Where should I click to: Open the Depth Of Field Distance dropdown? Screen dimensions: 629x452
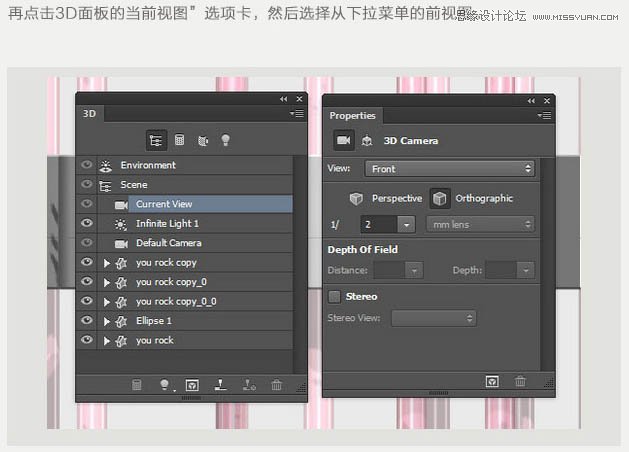(x=414, y=270)
